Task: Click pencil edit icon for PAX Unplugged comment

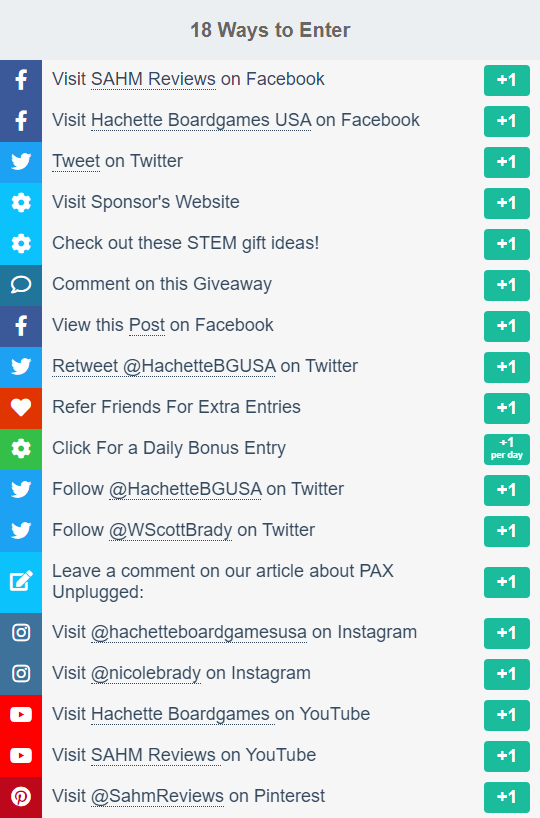Action: coord(21,582)
